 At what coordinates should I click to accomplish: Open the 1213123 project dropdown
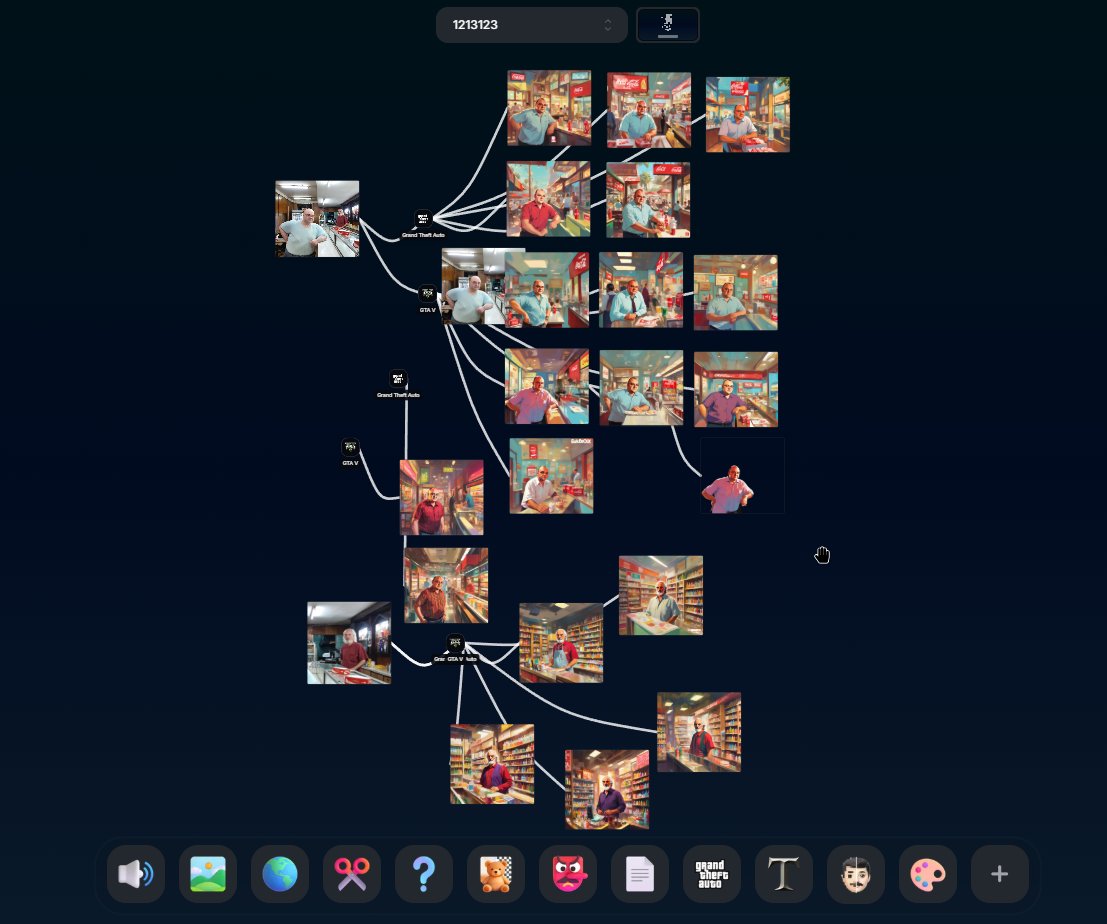pos(531,25)
